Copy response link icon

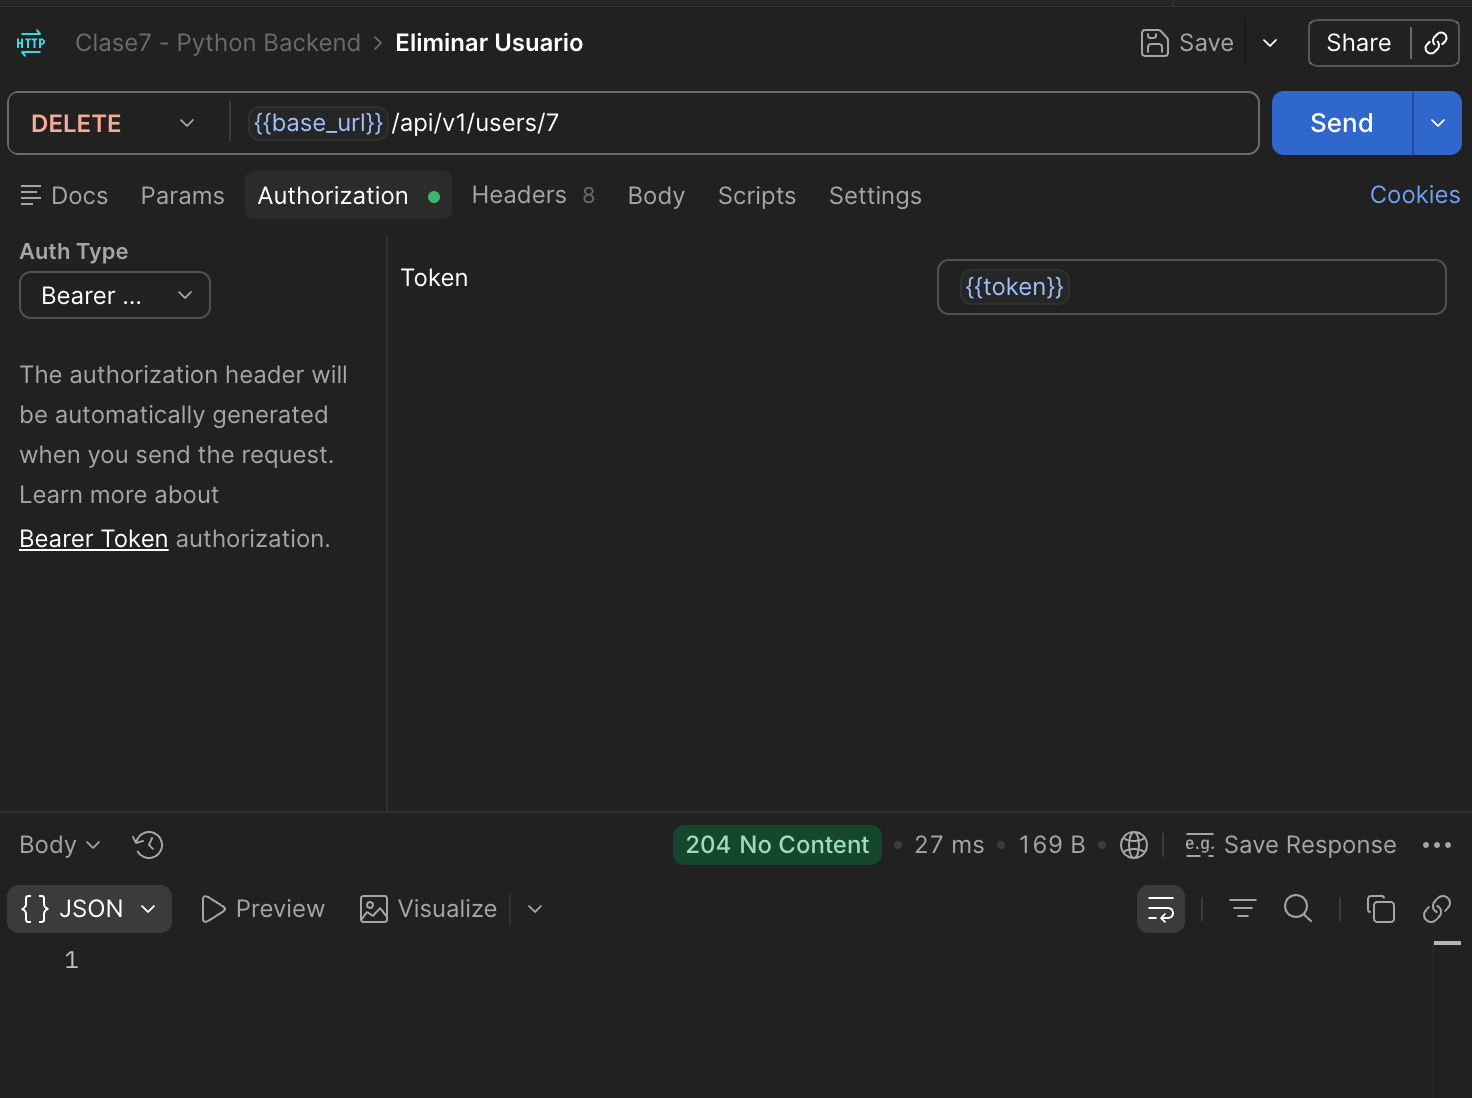(1437, 909)
